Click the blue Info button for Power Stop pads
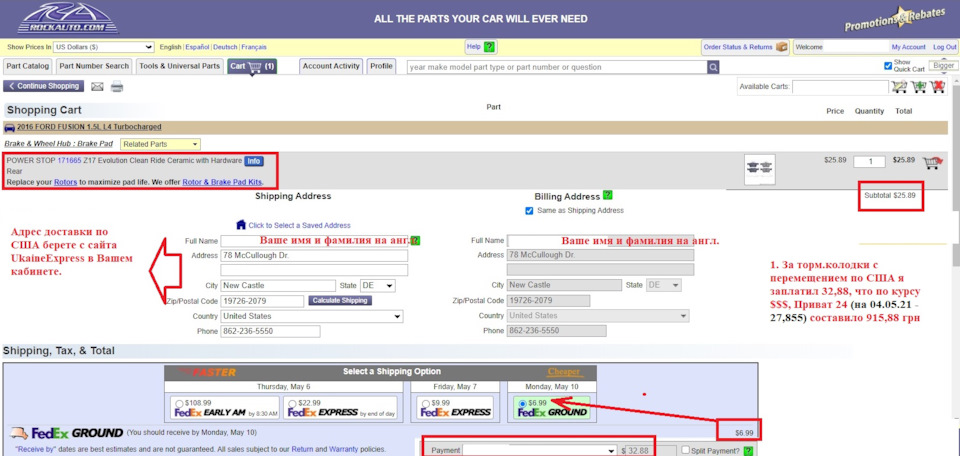 point(253,161)
